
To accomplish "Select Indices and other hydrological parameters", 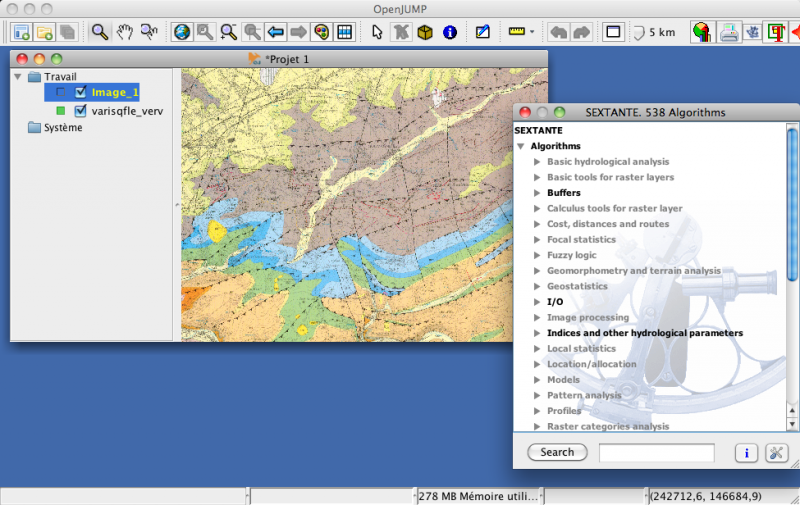I will click(644, 333).
